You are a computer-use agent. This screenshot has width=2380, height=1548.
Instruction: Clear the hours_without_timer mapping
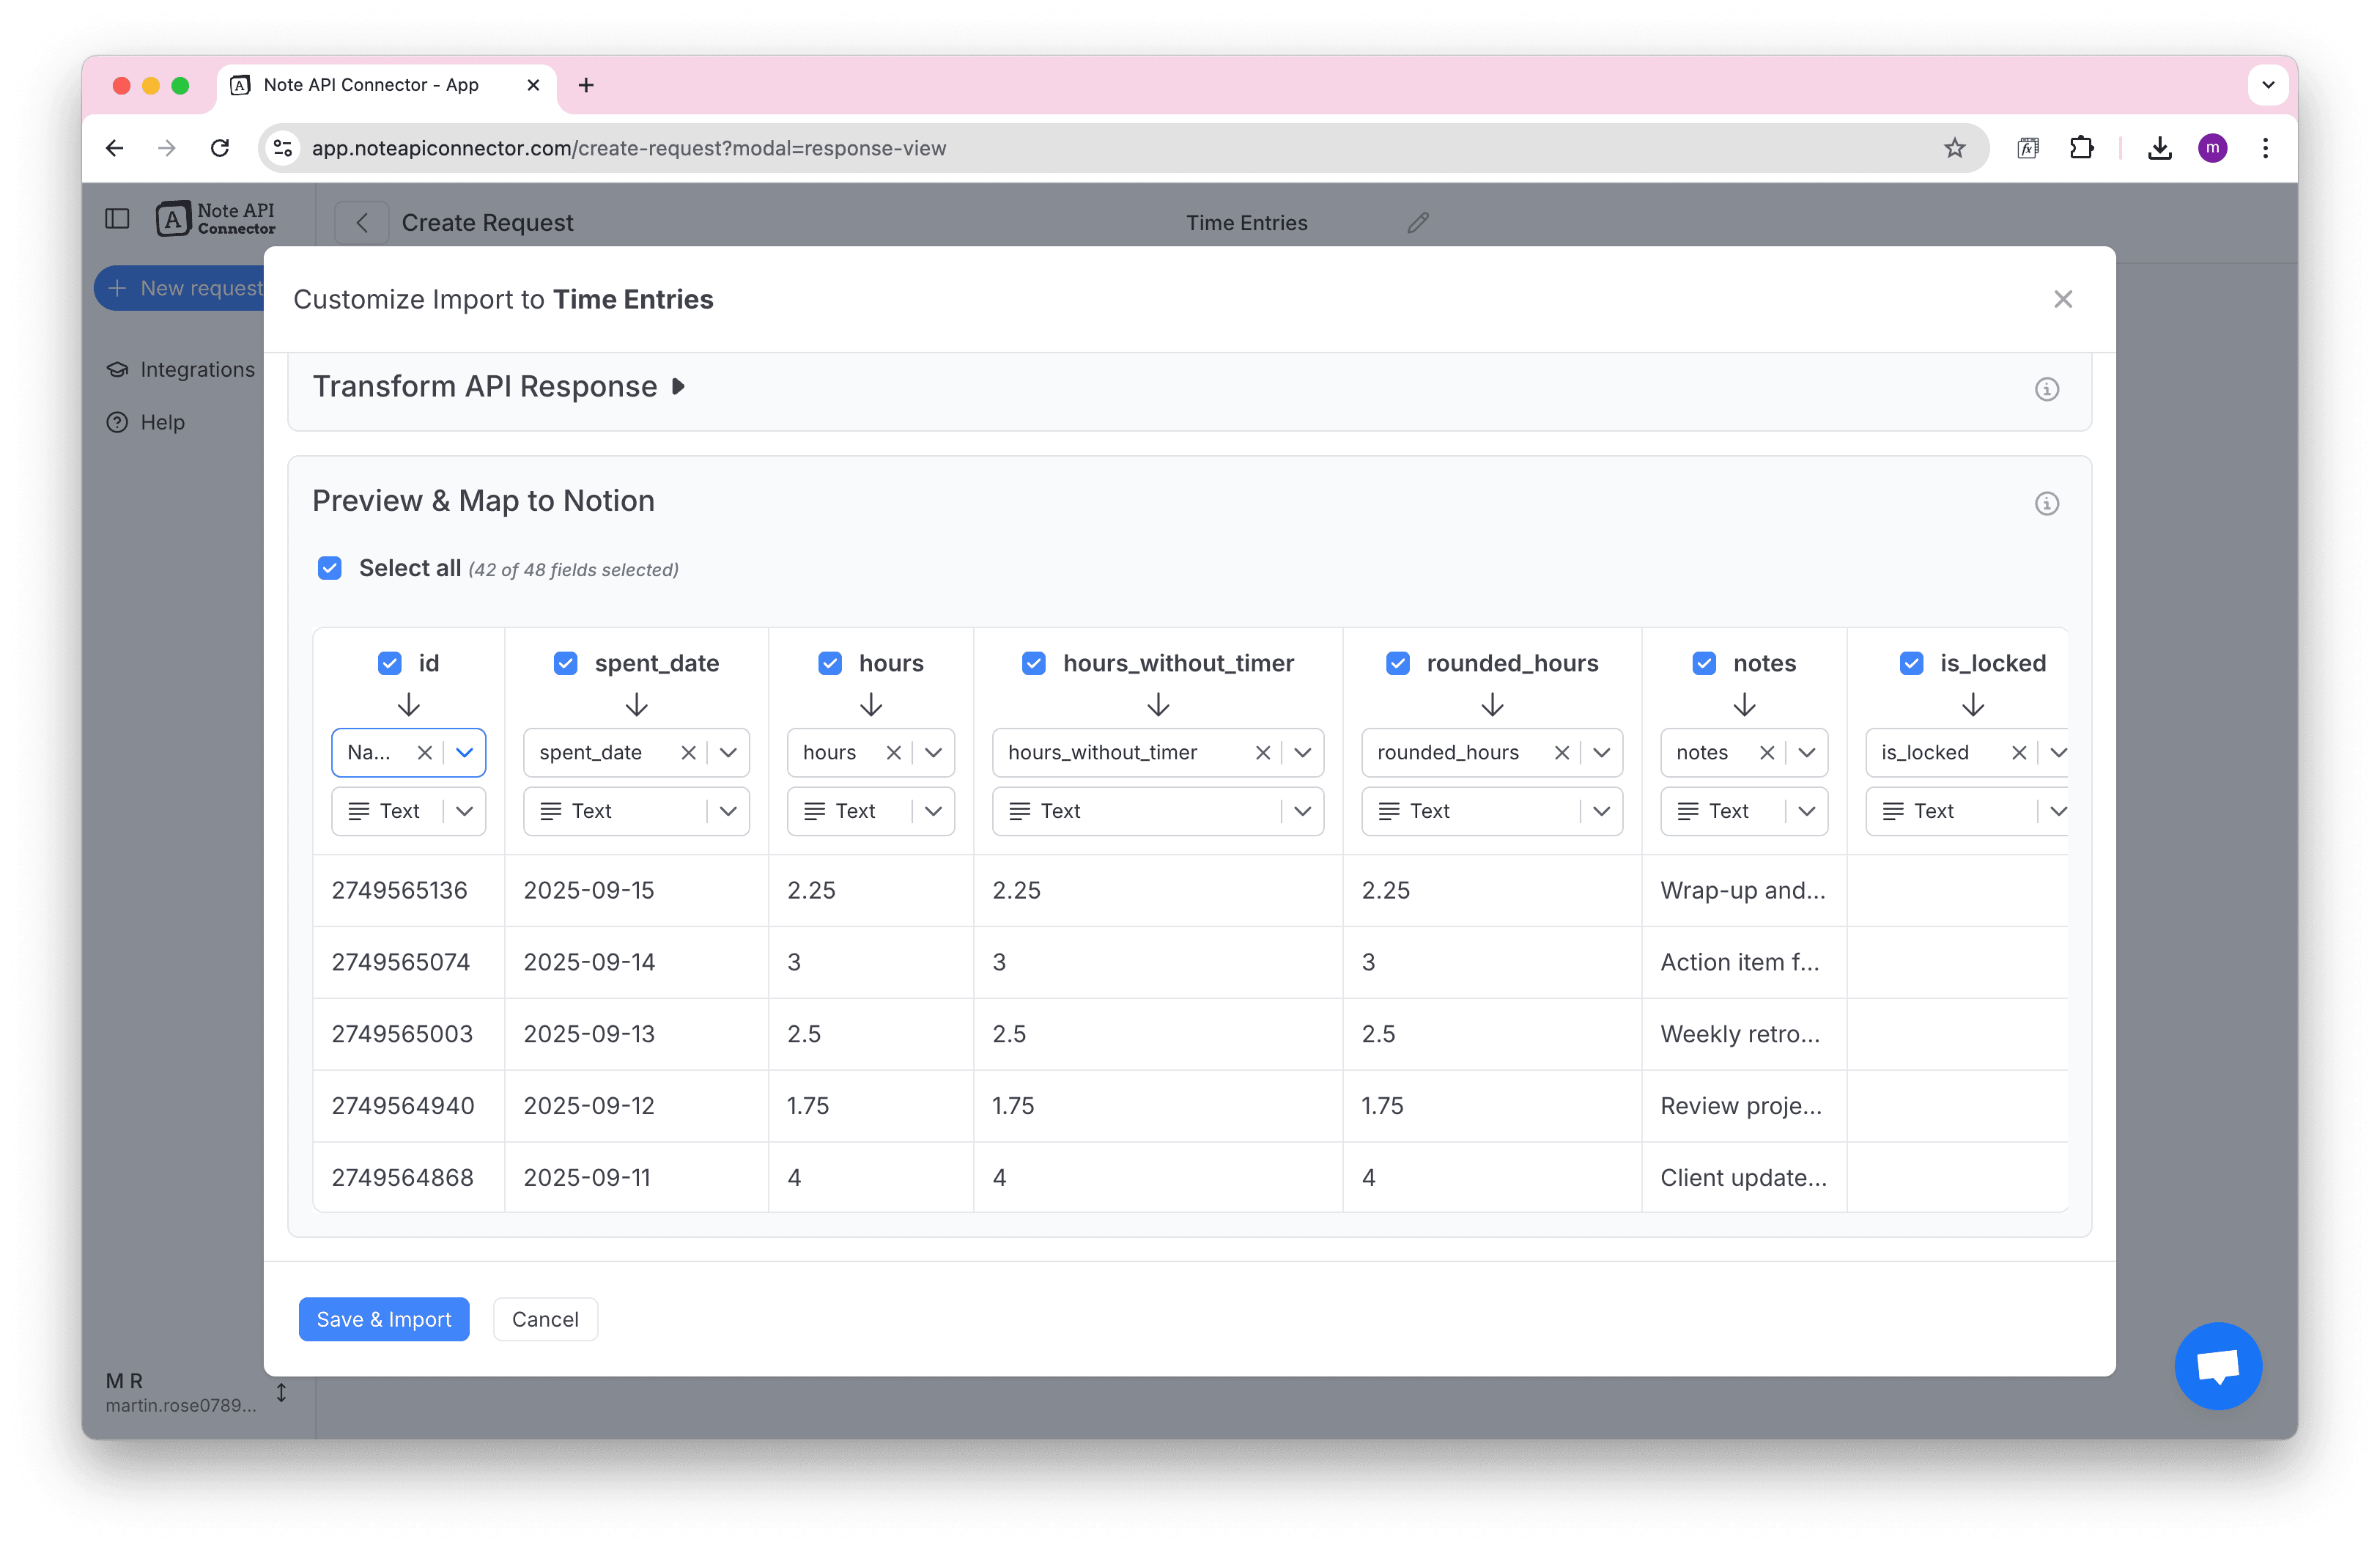tap(1263, 752)
